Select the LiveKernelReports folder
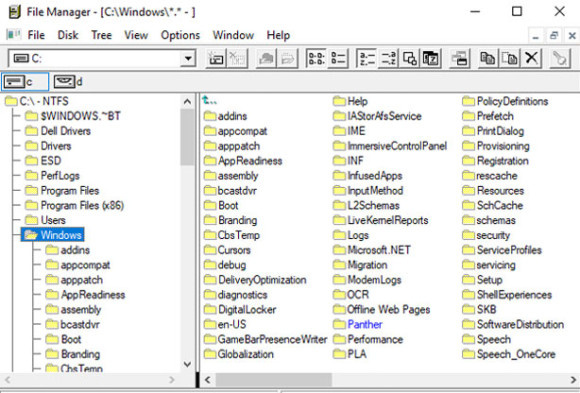 [381, 220]
